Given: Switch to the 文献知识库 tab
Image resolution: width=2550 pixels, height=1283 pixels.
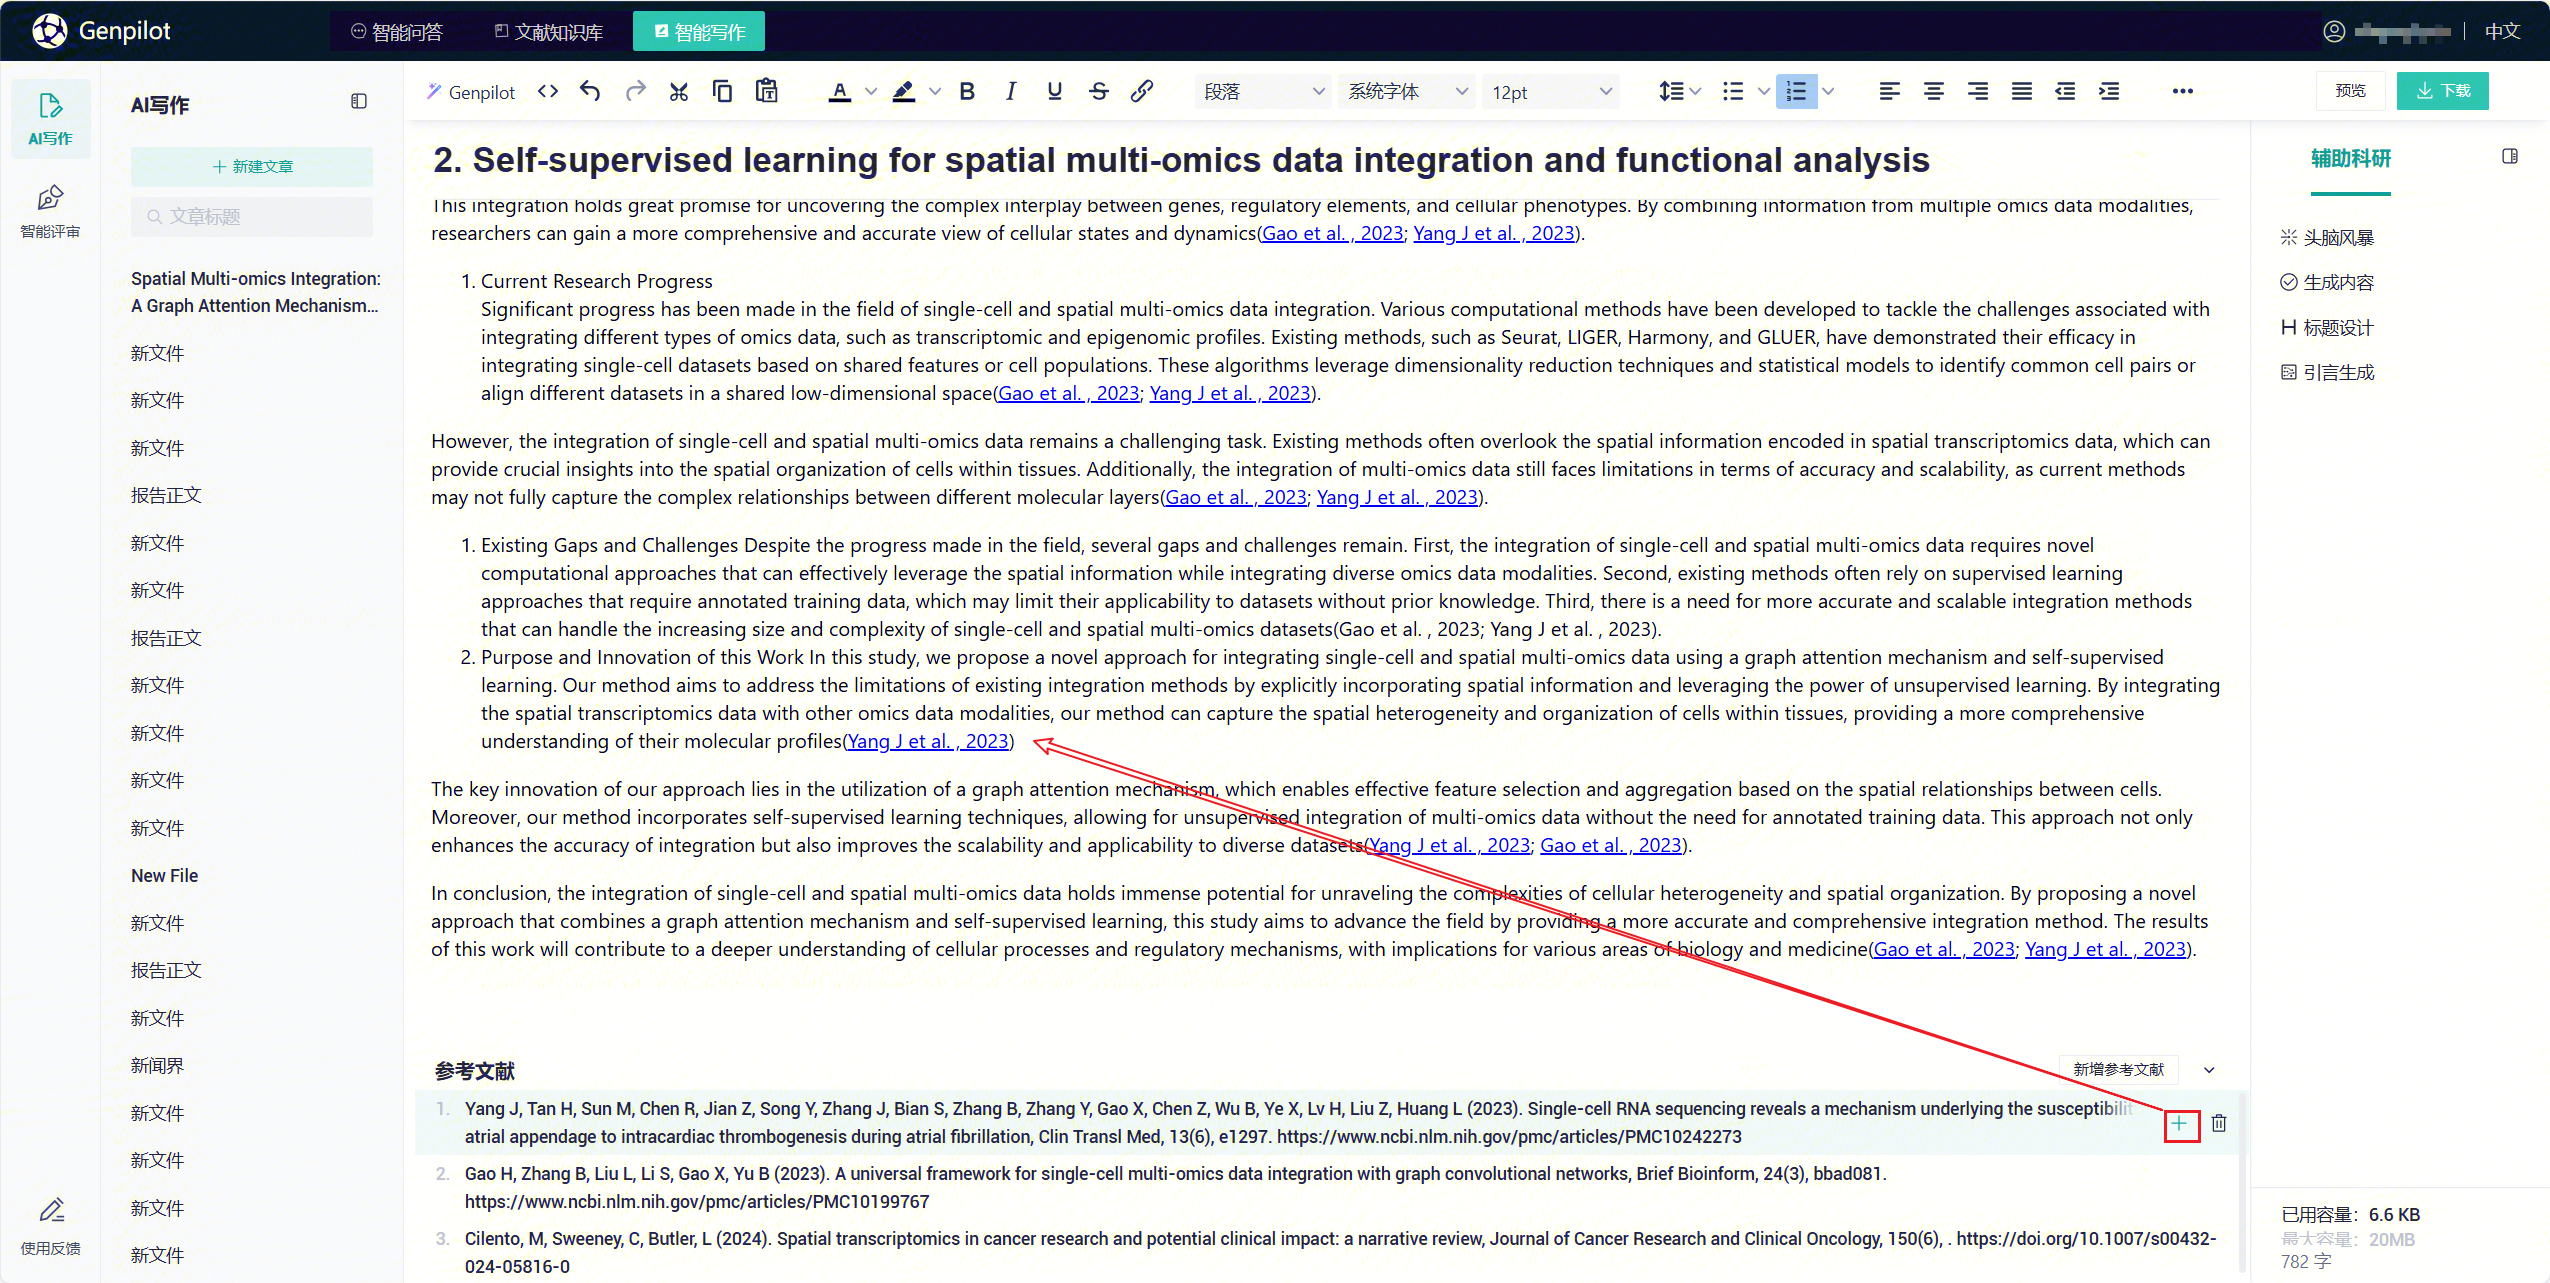Looking at the screenshot, I should point(548,32).
